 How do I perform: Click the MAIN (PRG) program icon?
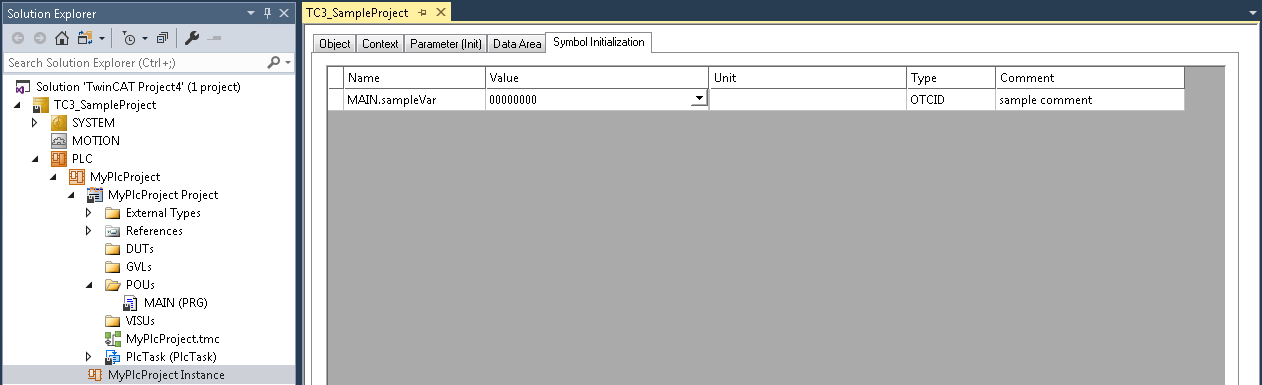pyautogui.click(x=130, y=303)
